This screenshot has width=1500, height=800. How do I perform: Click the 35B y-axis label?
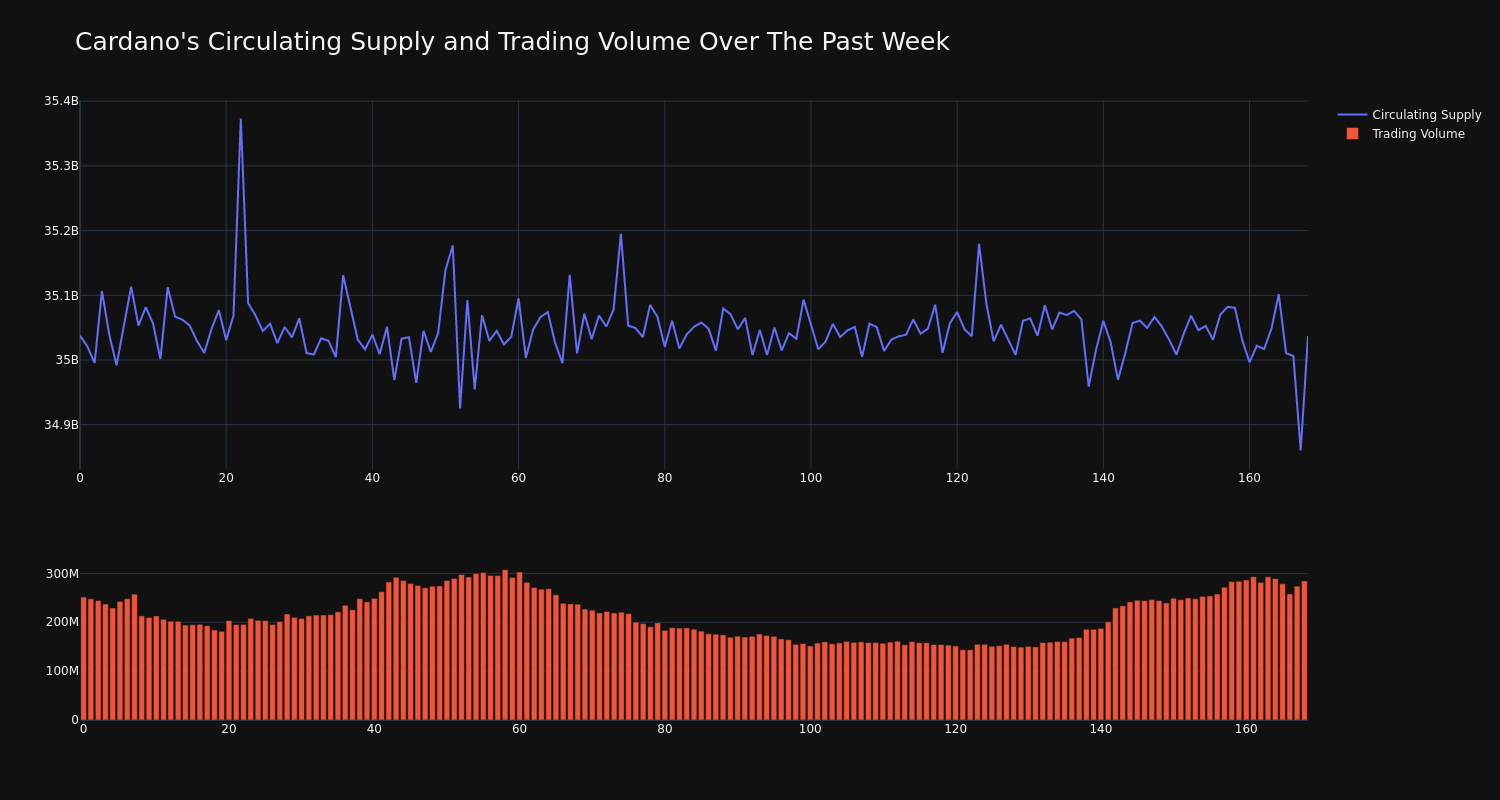[65, 360]
